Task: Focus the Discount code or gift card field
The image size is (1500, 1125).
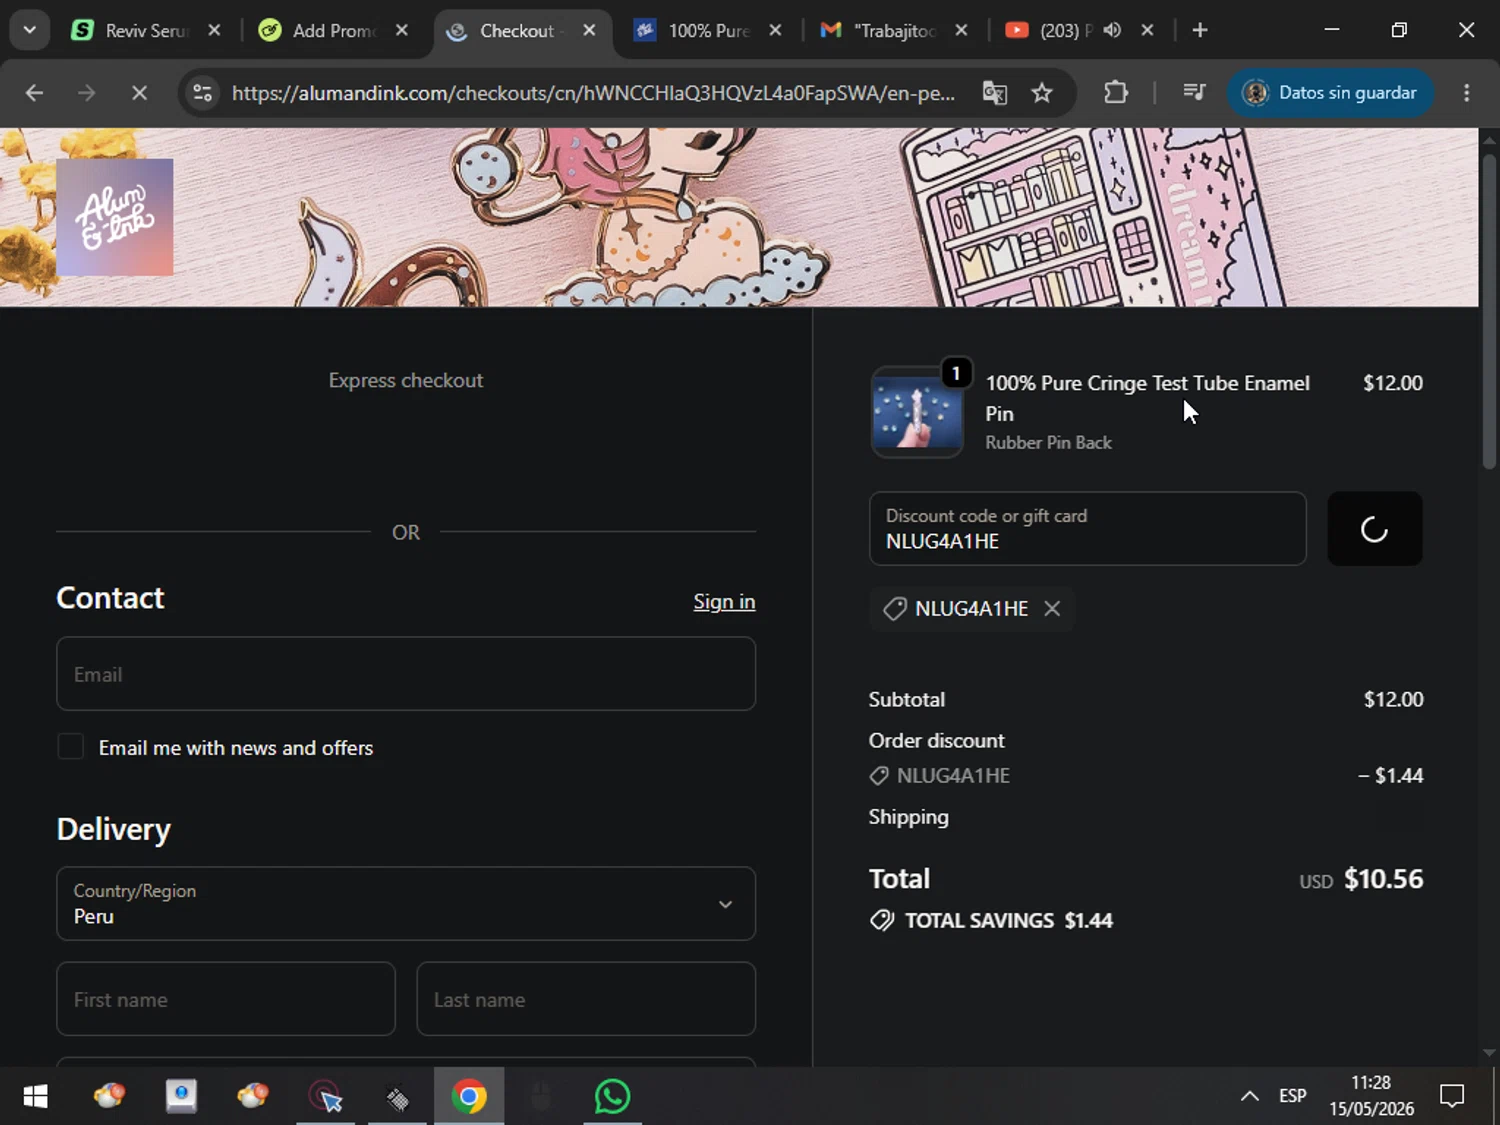Action: click(x=1088, y=529)
